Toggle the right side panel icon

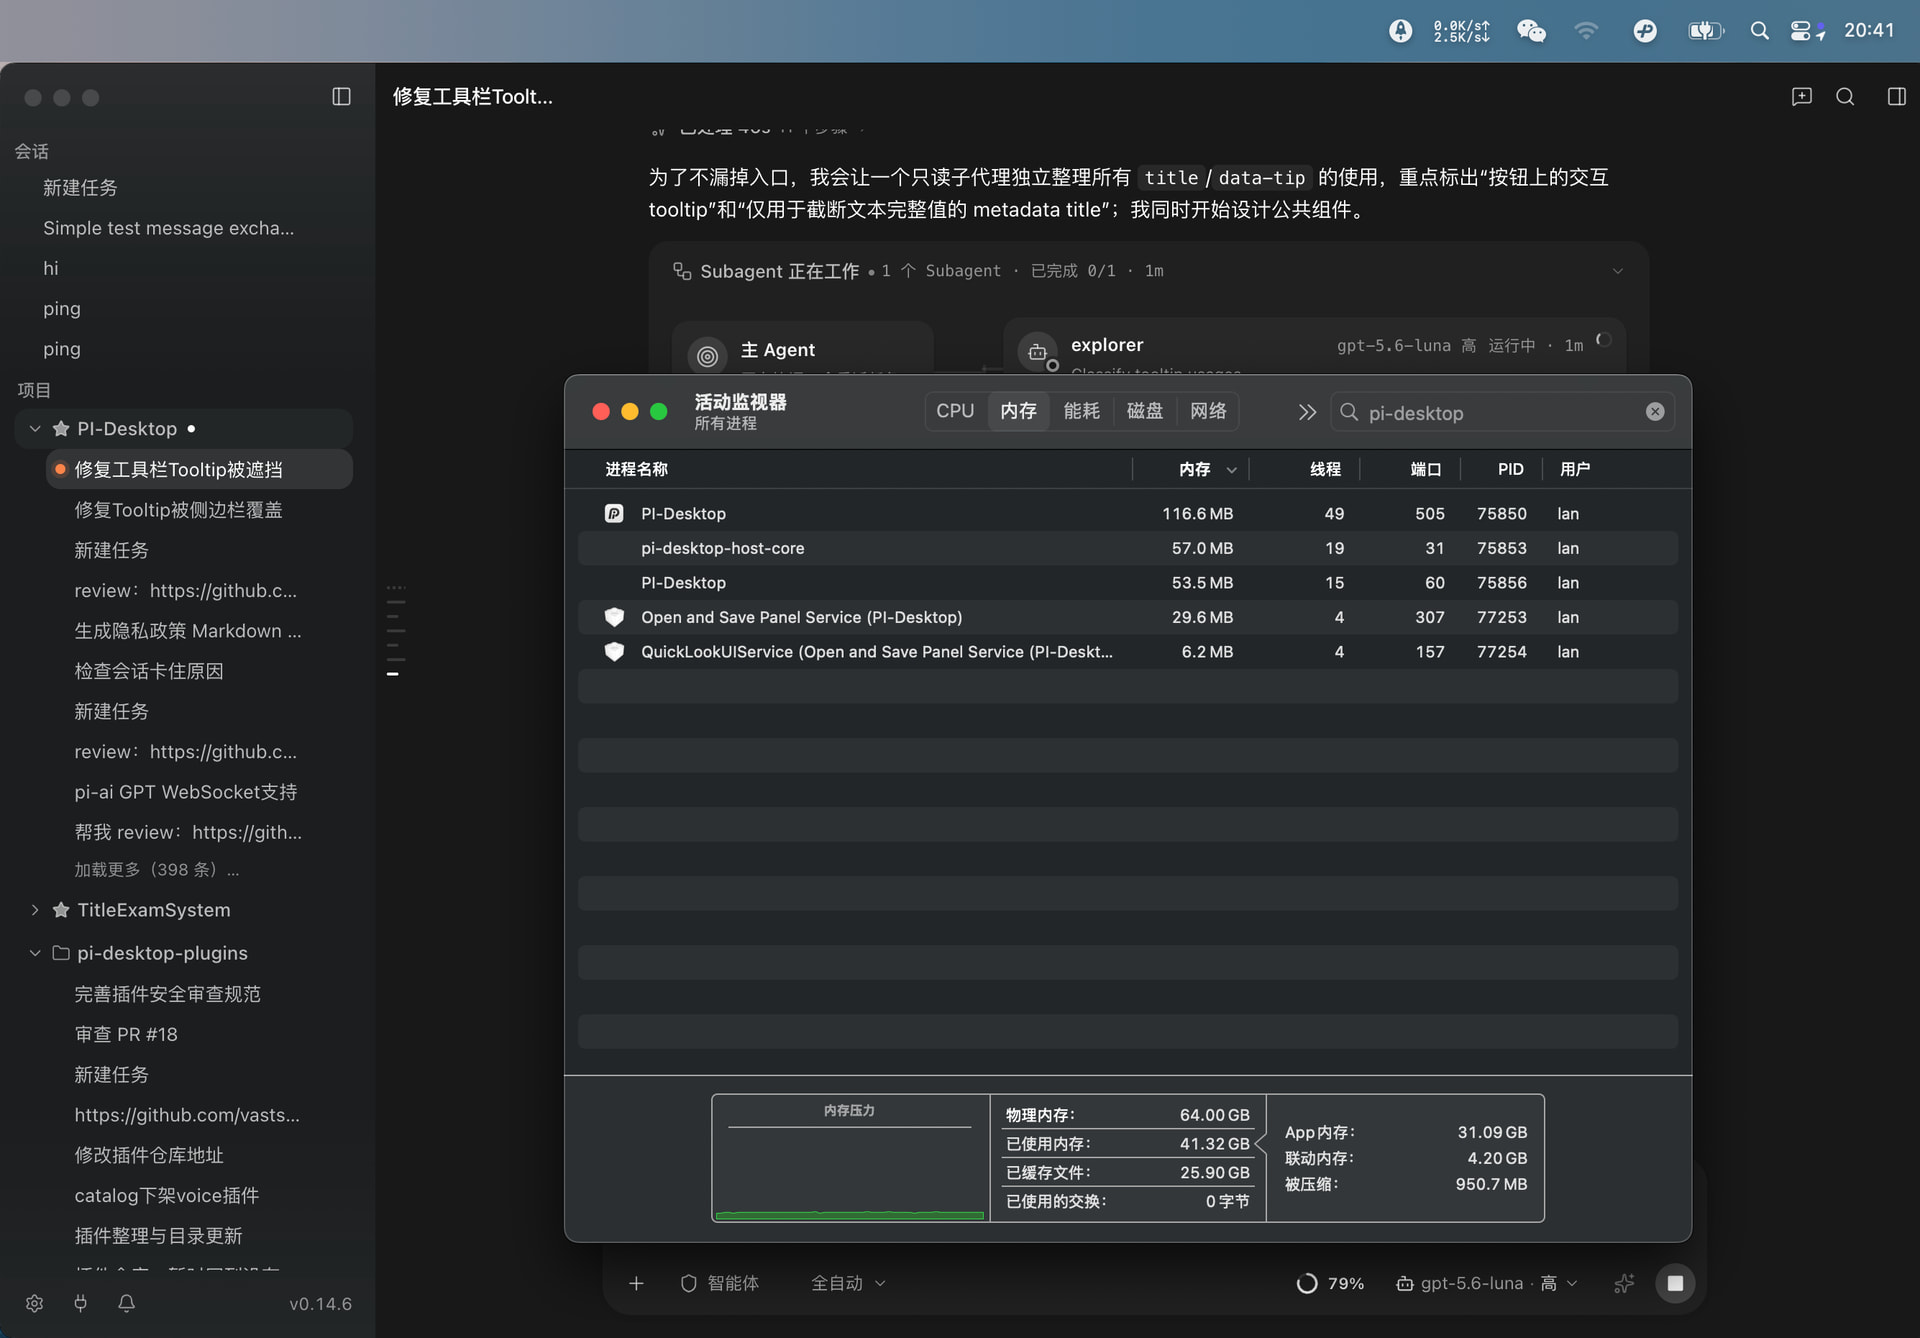(1896, 97)
